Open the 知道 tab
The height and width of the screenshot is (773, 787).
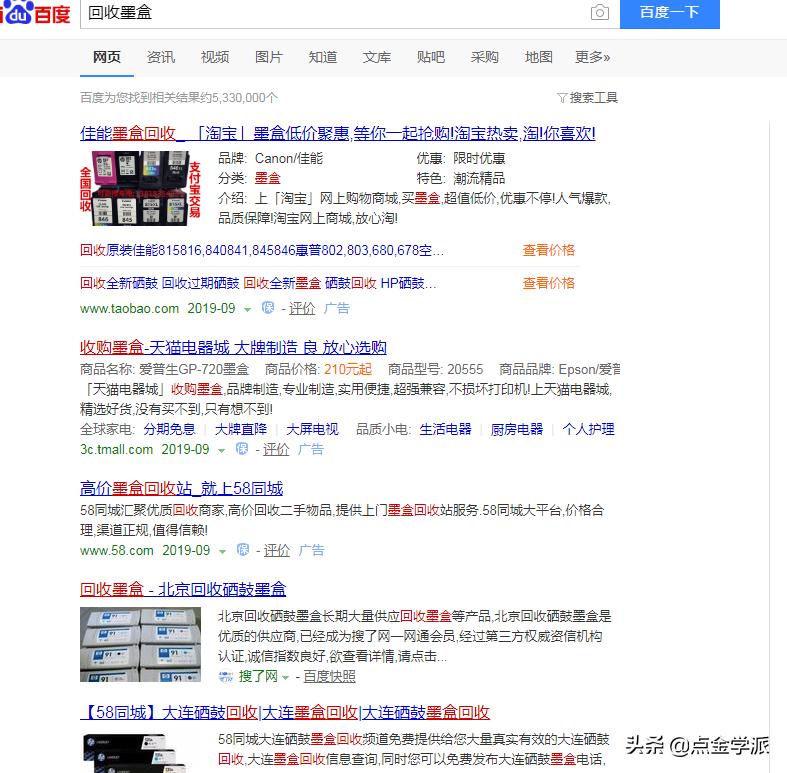tap(323, 57)
